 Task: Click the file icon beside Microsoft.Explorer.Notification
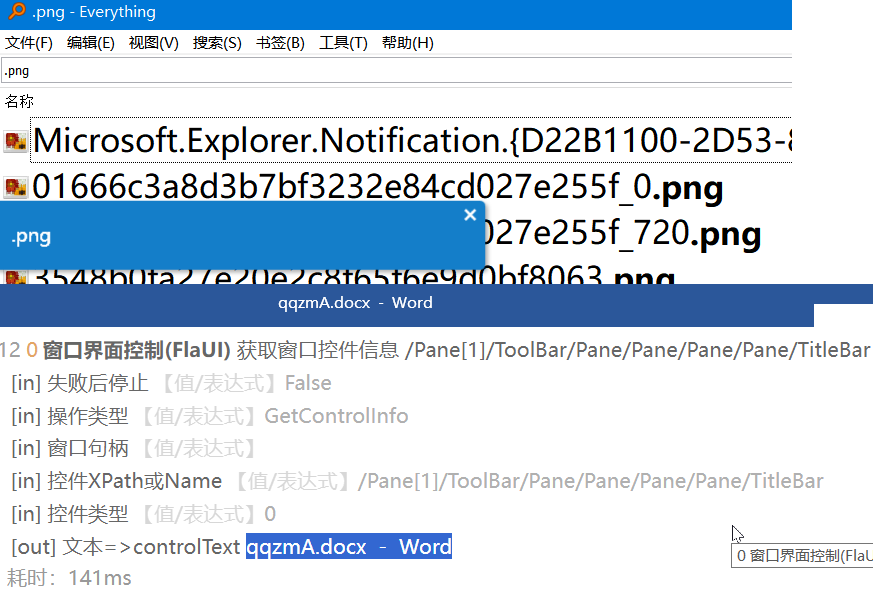pos(16,141)
